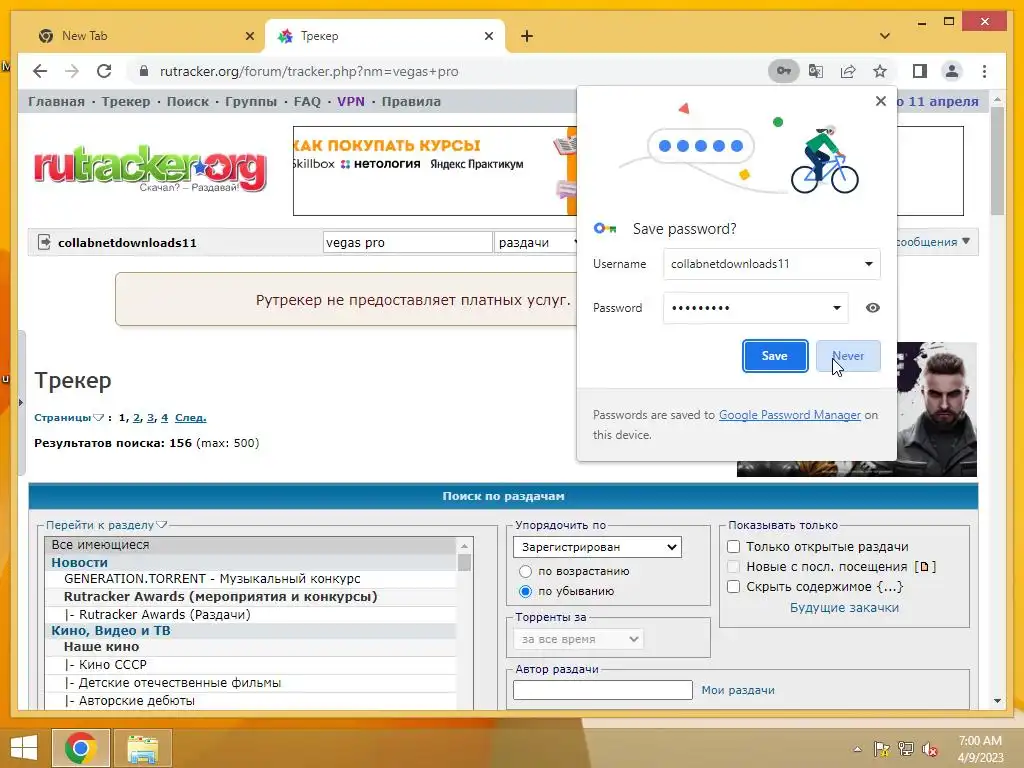Reload the rutracker page
The height and width of the screenshot is (768, 1024).
point(104,71)
